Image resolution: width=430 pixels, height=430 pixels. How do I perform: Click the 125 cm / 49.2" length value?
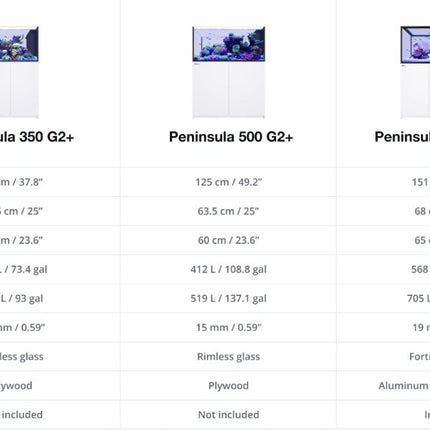tap(229, 182)
